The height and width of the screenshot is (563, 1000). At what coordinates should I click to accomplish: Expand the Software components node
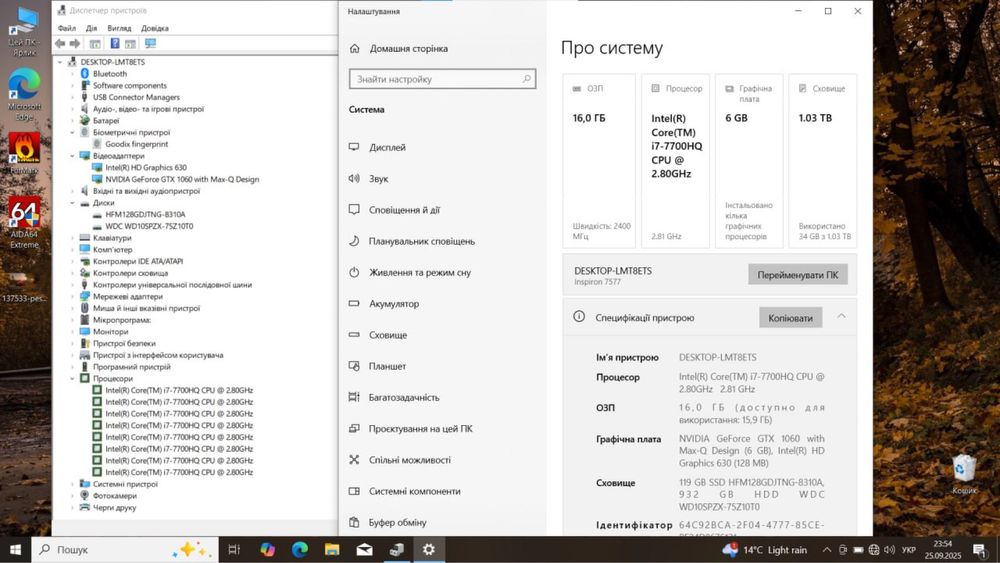tap(72, 85)
